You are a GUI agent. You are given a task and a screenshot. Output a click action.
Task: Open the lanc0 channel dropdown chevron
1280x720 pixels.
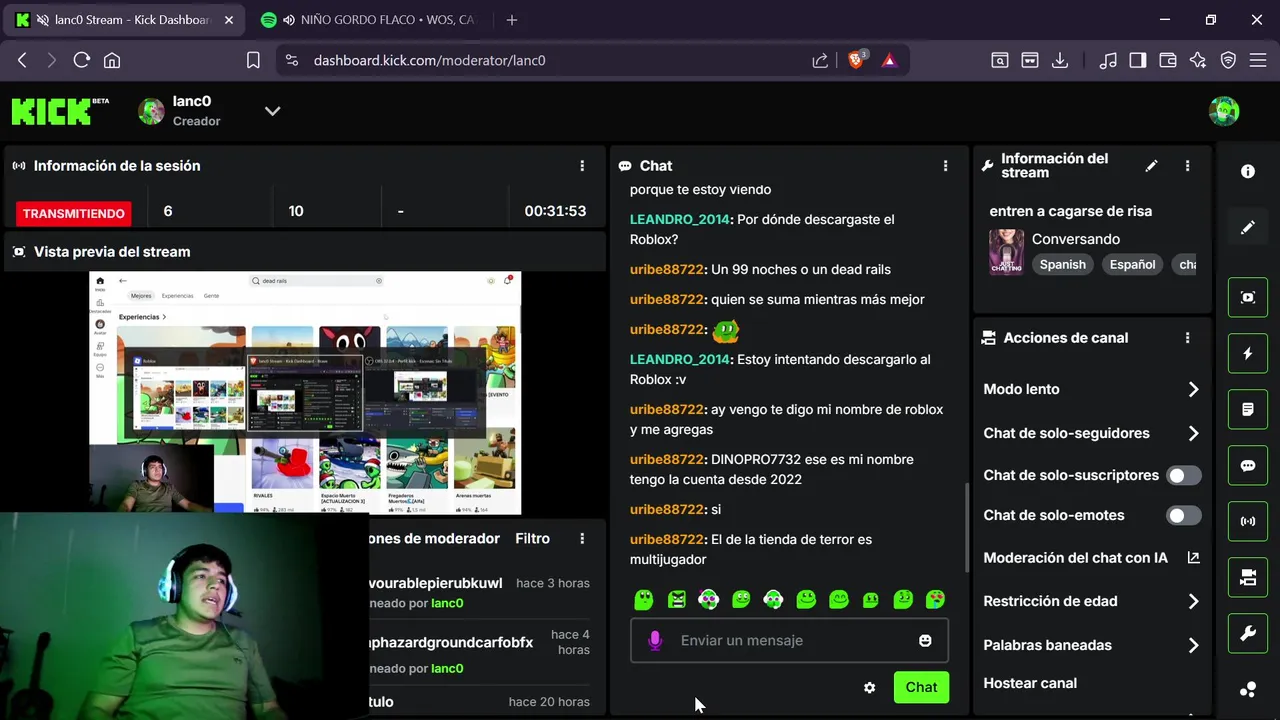[x=272, y=111]
